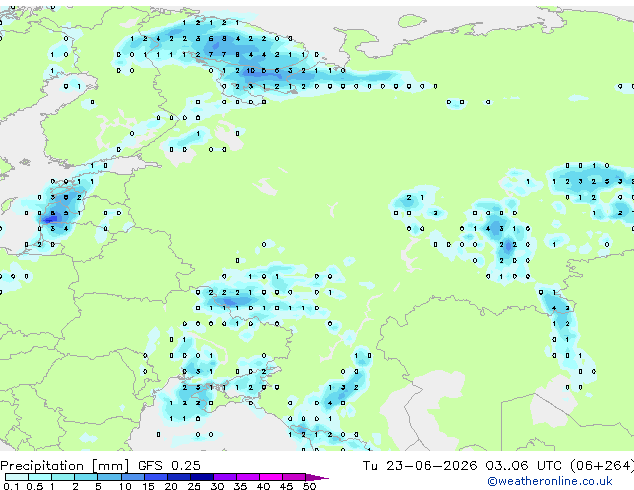
Task: Select legend swatch between 5 and 10
Action: pyautogui.click(x=109, y=477)
